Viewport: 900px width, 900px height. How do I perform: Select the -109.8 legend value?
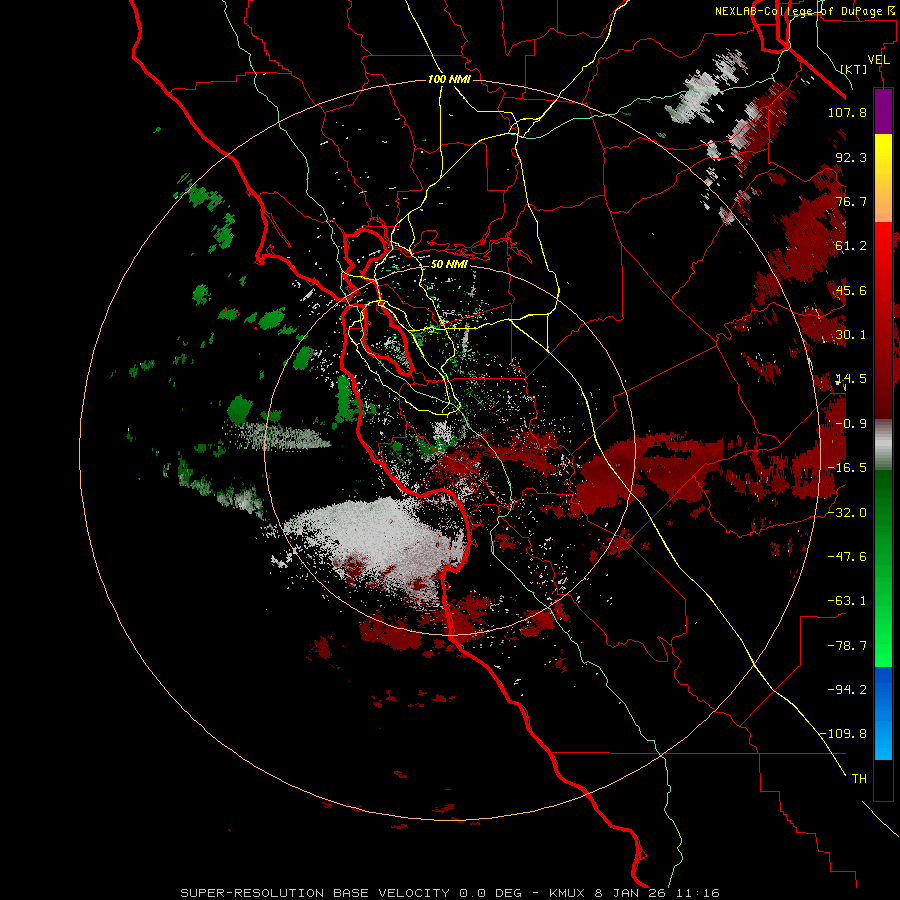[843, 734]
